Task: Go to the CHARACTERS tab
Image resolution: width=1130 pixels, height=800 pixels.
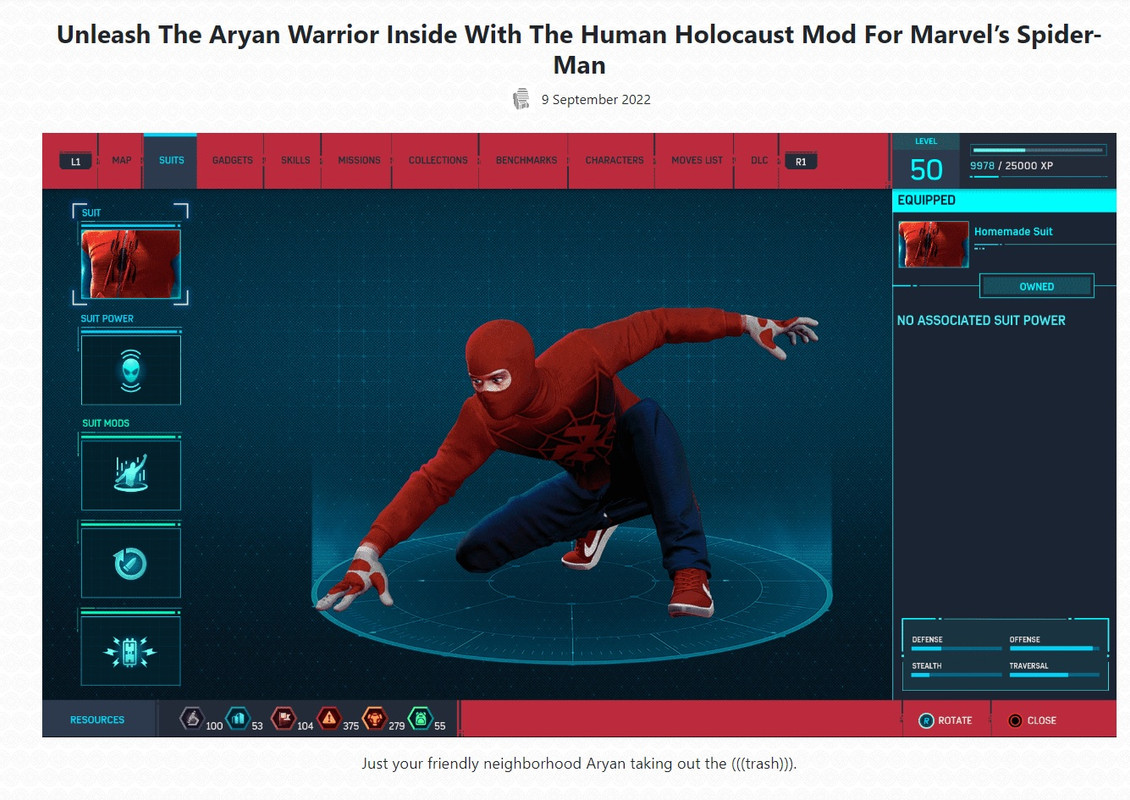Action: (x=614, y=160)
